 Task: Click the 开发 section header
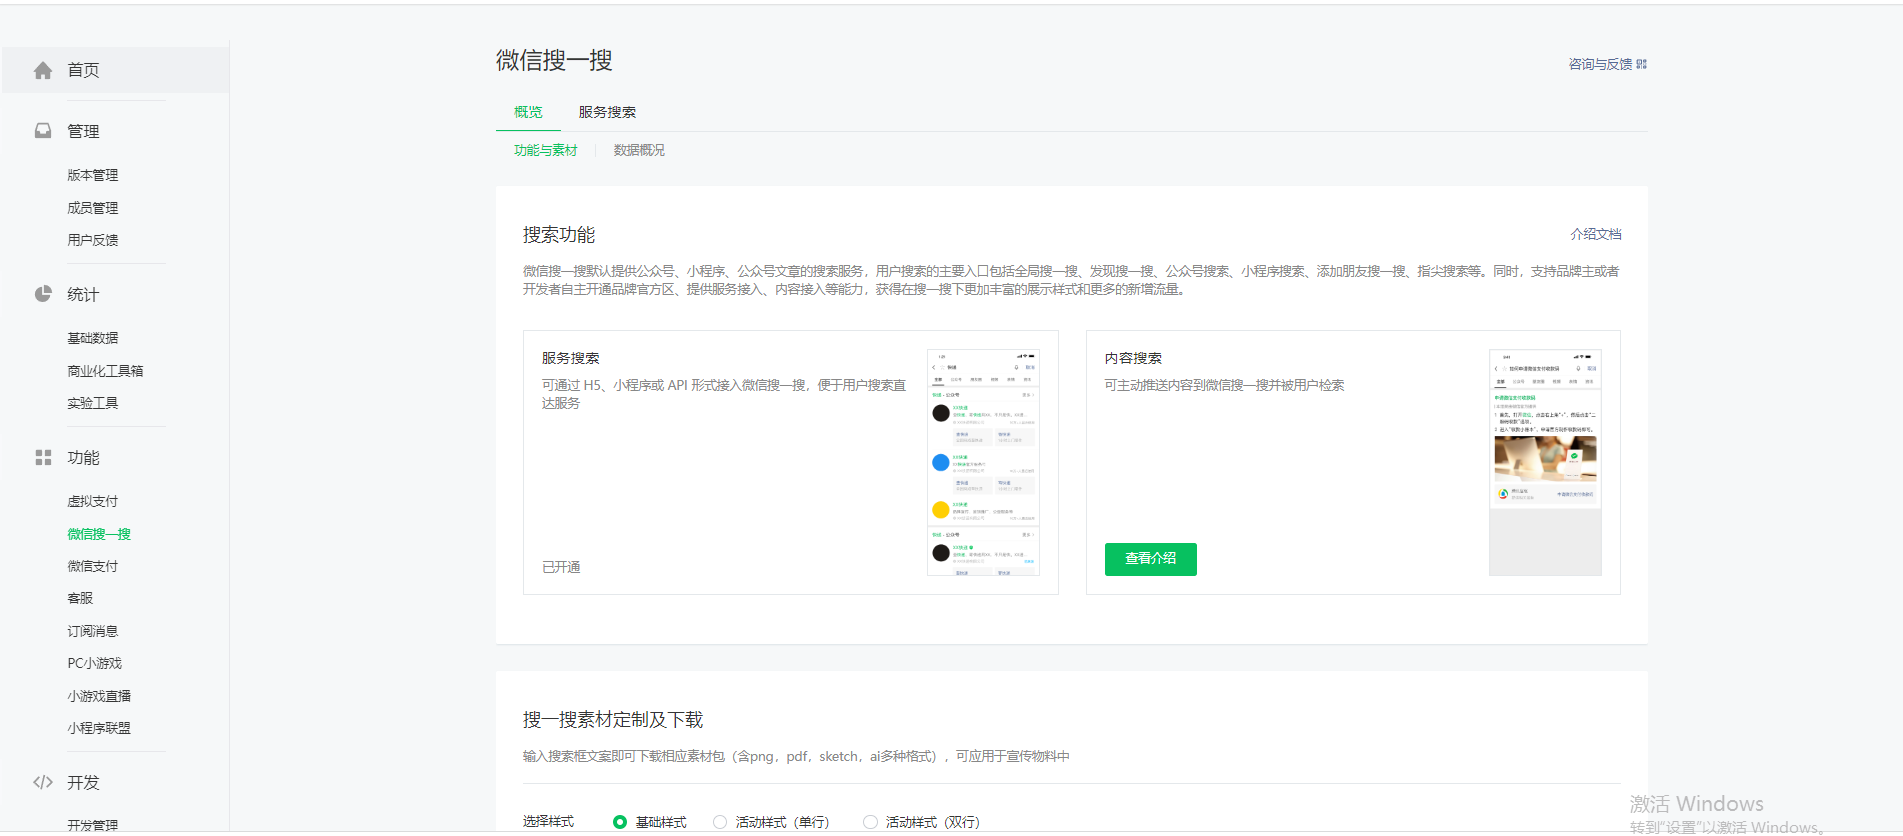coord(83,782)
